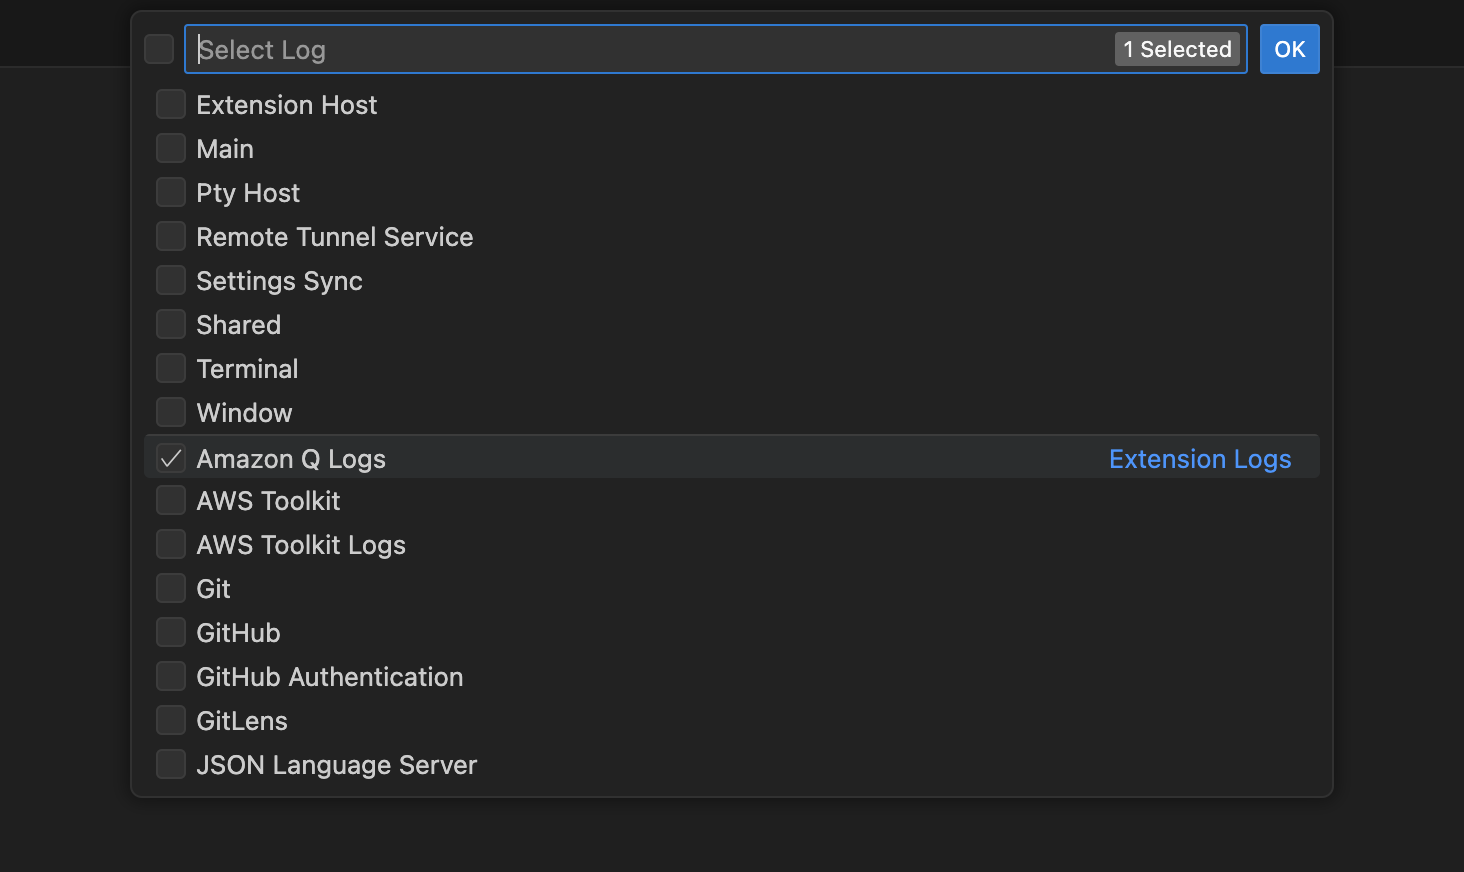Image resolution: width=1464 pixels, height=872 pixels.
Task: Click the 1 Selected badge
Action: (1177, 49)
